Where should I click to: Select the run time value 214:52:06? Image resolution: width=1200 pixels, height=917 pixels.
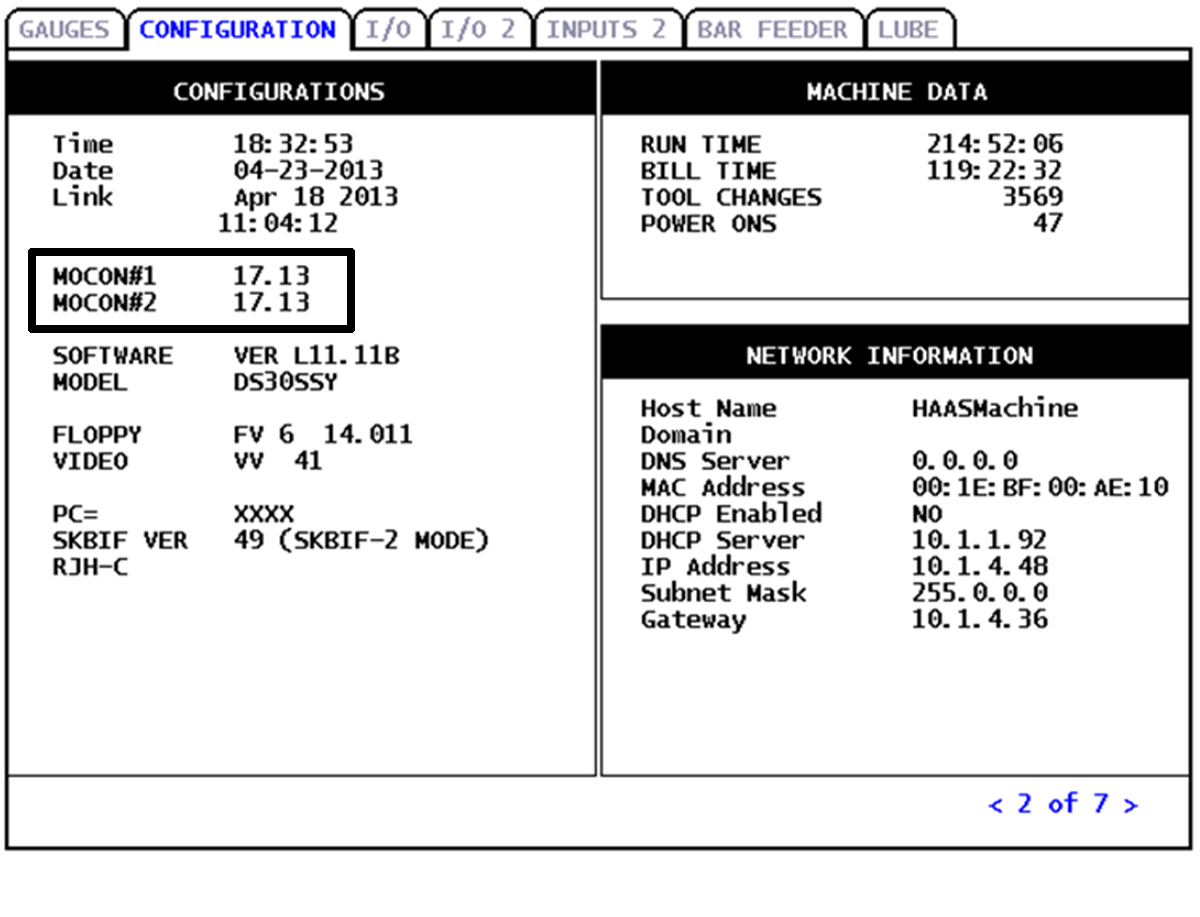995,145
